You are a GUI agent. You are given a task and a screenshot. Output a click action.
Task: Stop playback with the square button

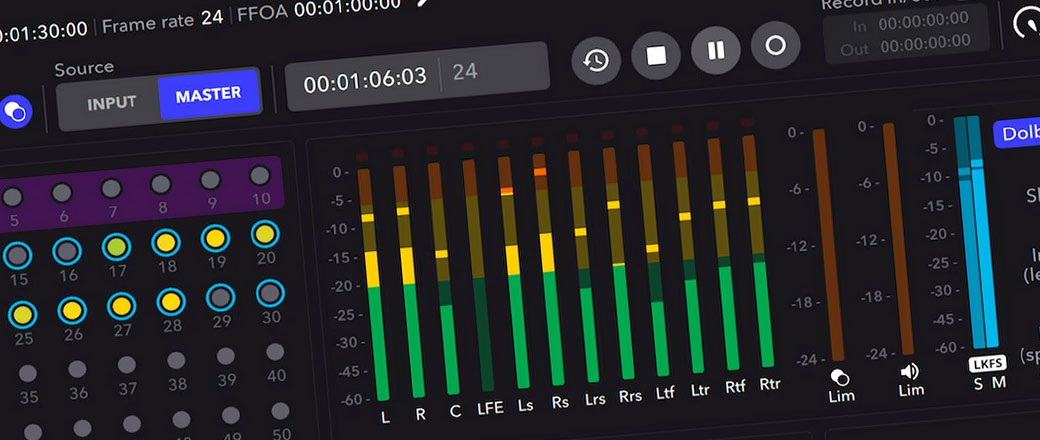tap(656, 55)
